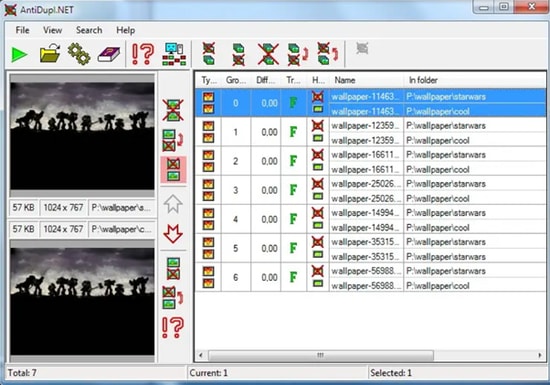Open paths with the folder icon
Viewport: 550px width, 385px height.
(50, 54)
